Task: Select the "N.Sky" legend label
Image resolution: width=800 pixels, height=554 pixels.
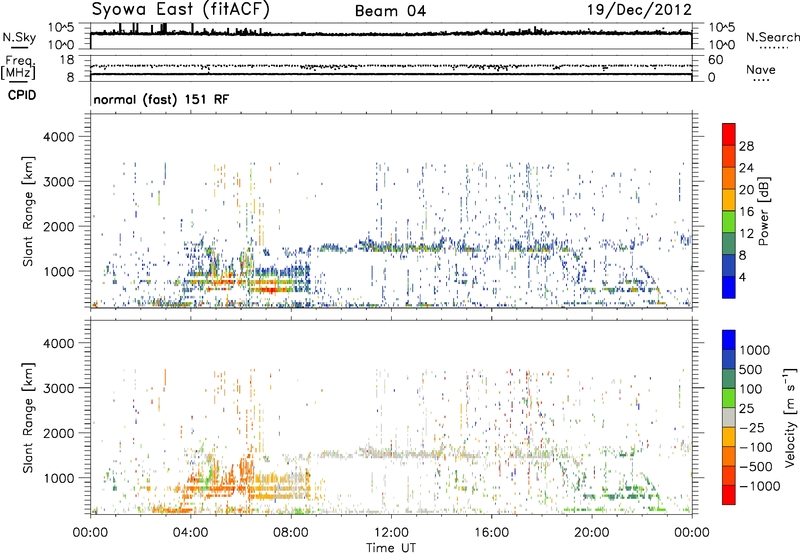Action: [19, 37]
